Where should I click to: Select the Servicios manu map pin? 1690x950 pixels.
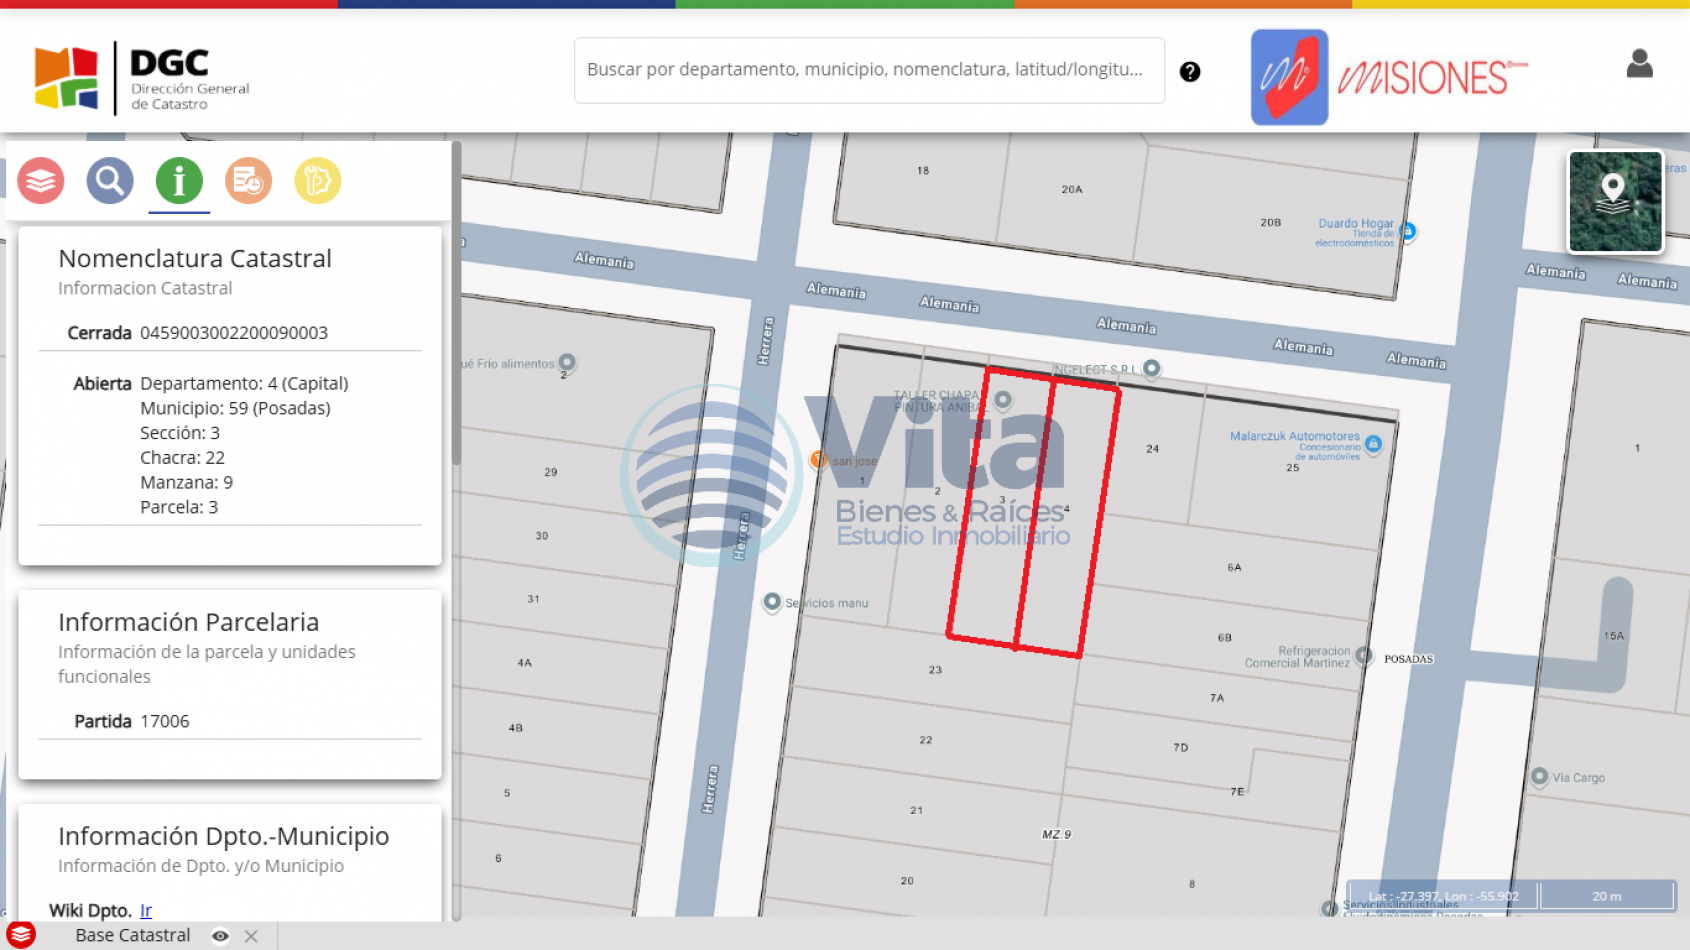(772, 602)
